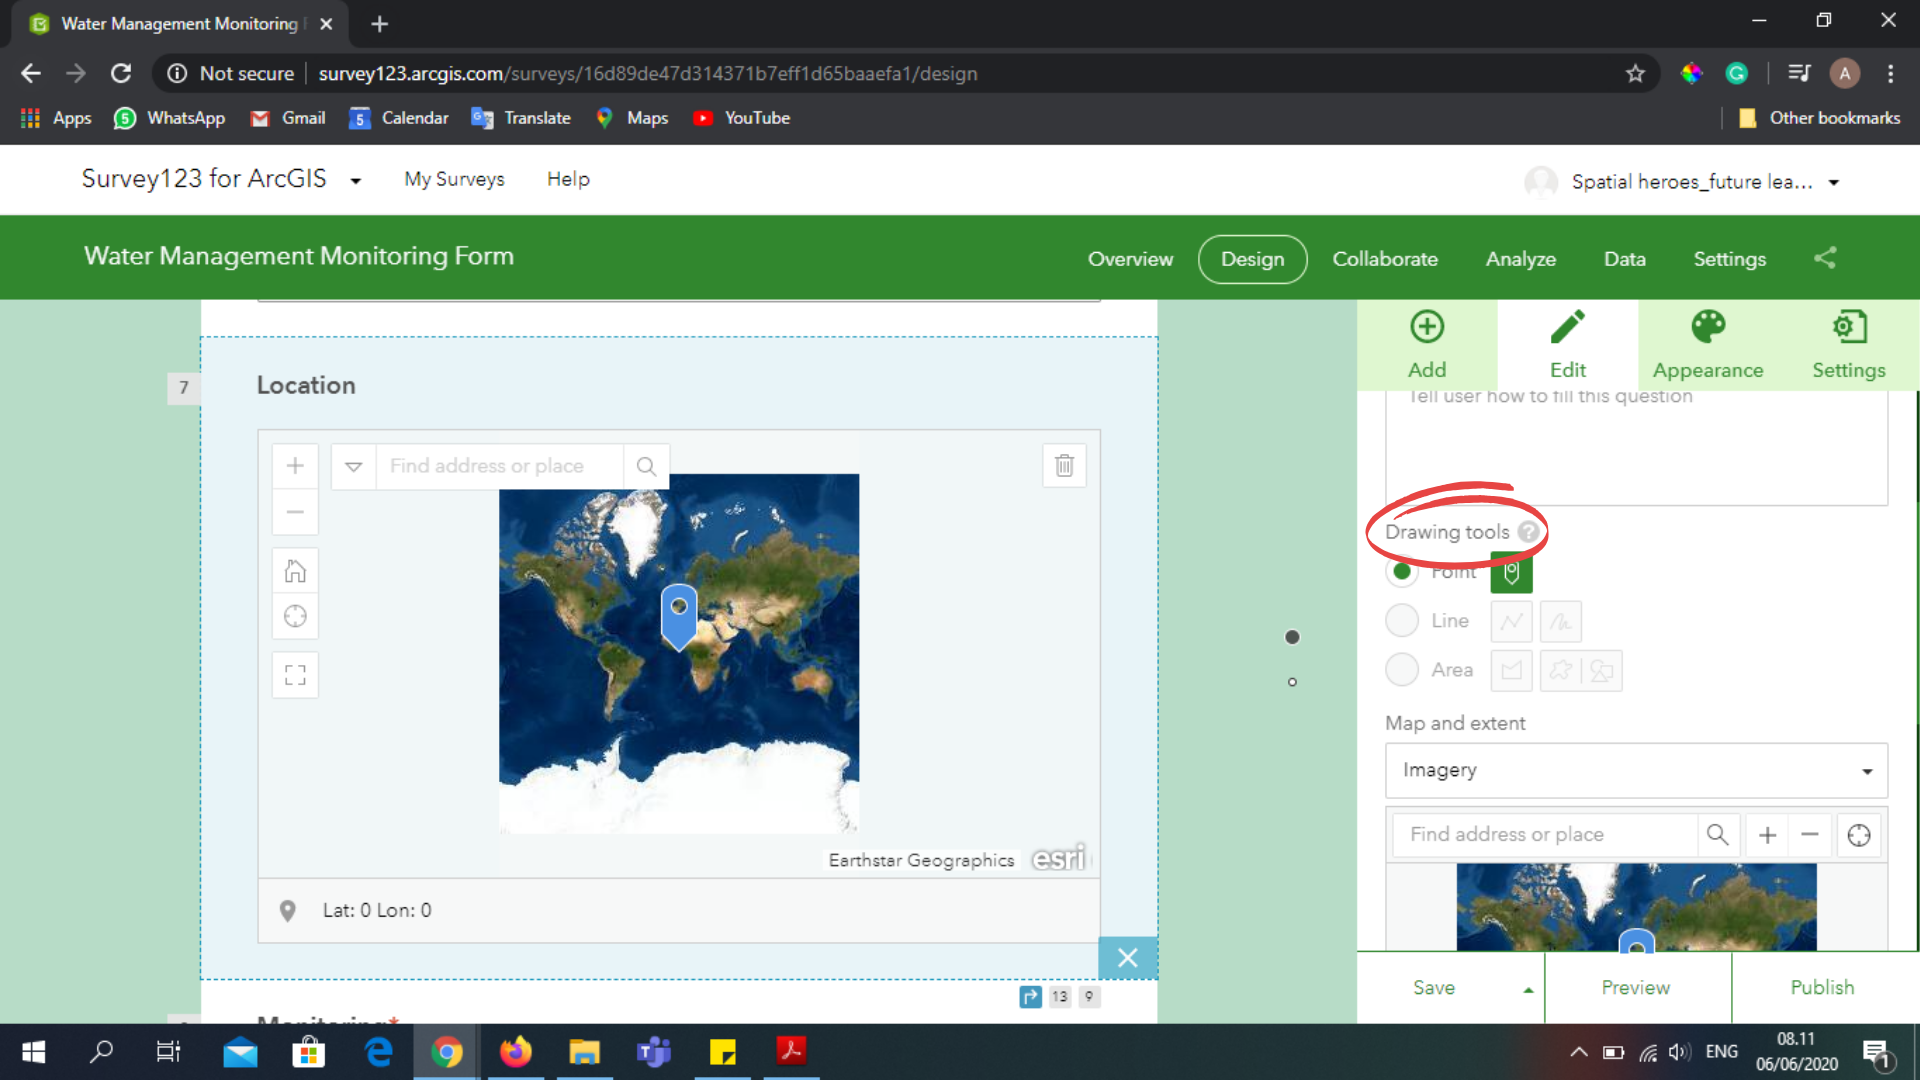
Task: Click the browser address bar URL
Action: [x=648, y=73]
